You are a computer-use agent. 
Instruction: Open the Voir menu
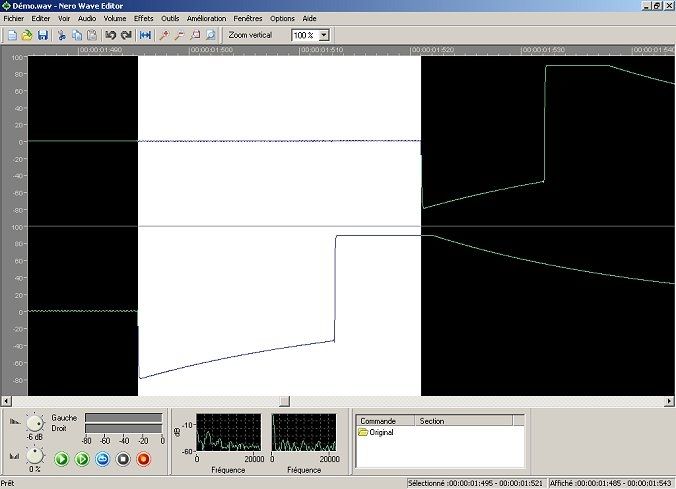pos(64,19)
